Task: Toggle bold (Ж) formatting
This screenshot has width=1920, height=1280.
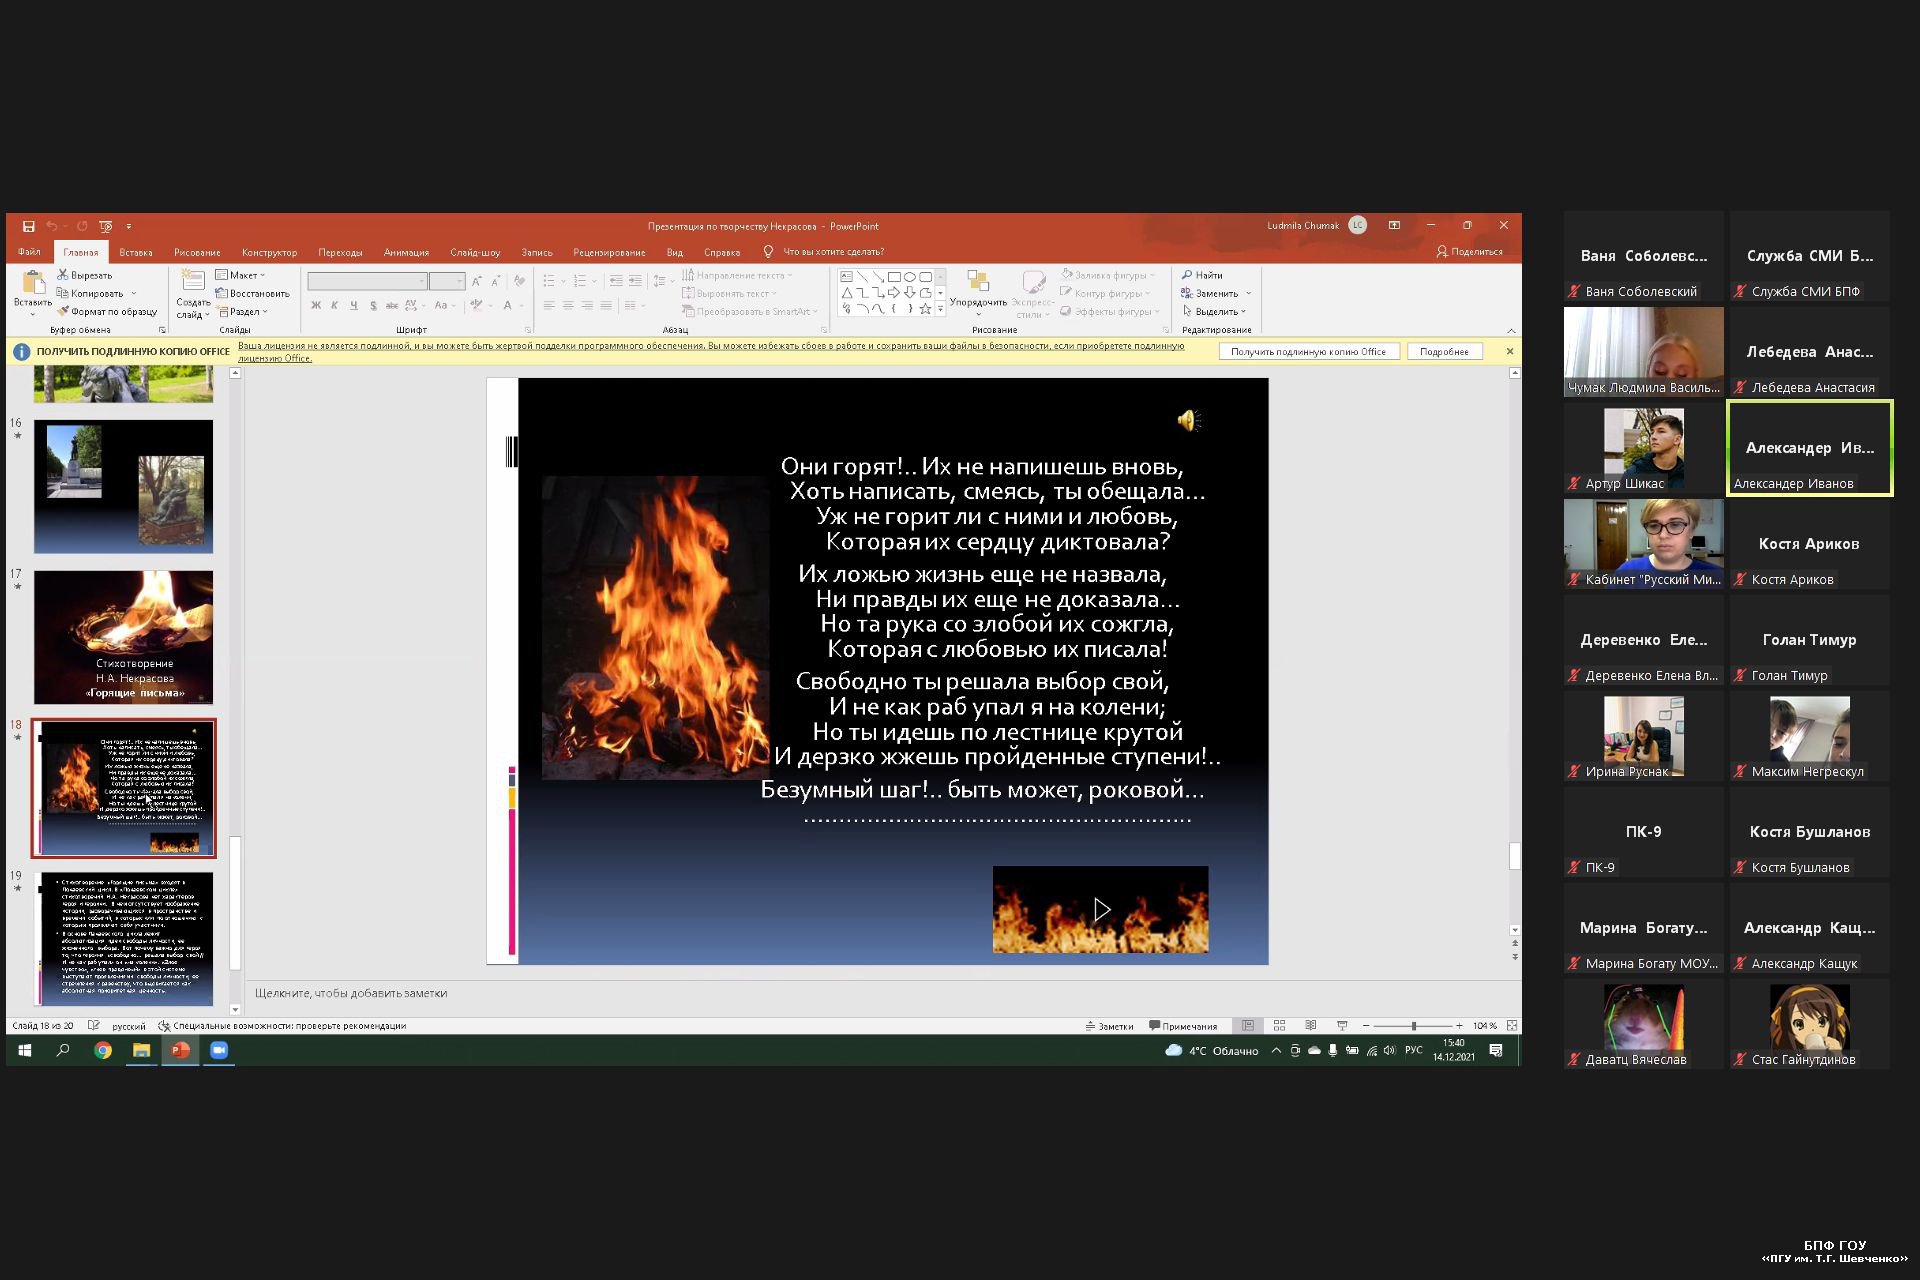Action: point(316,306)
